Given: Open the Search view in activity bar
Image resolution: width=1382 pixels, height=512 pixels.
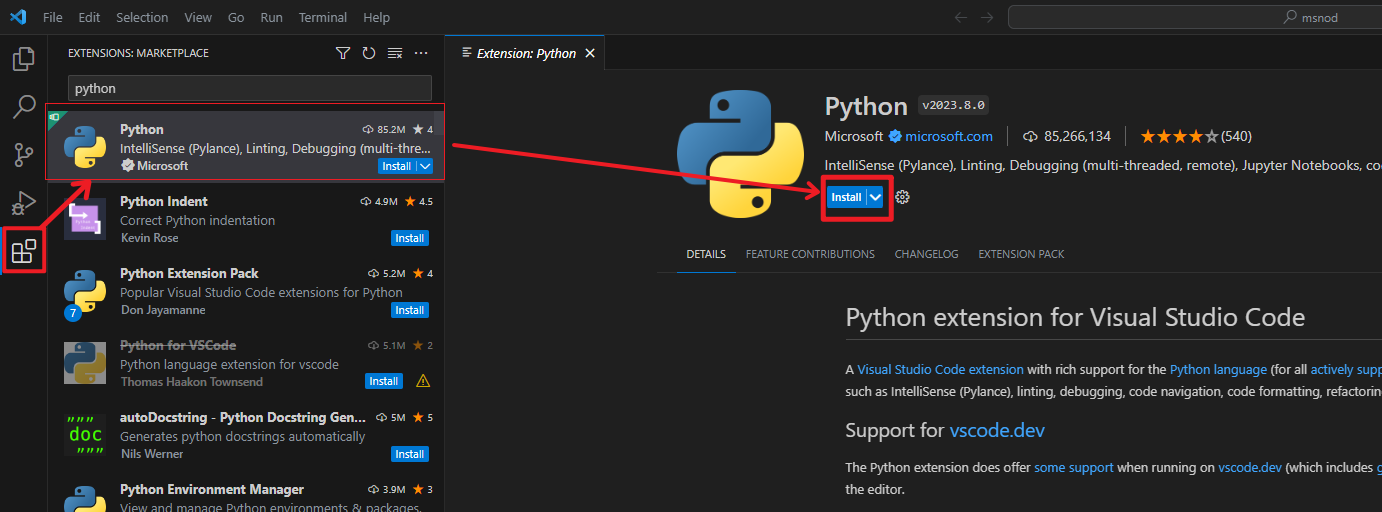Looking at the screenshot, I should [x=23, y=107].
